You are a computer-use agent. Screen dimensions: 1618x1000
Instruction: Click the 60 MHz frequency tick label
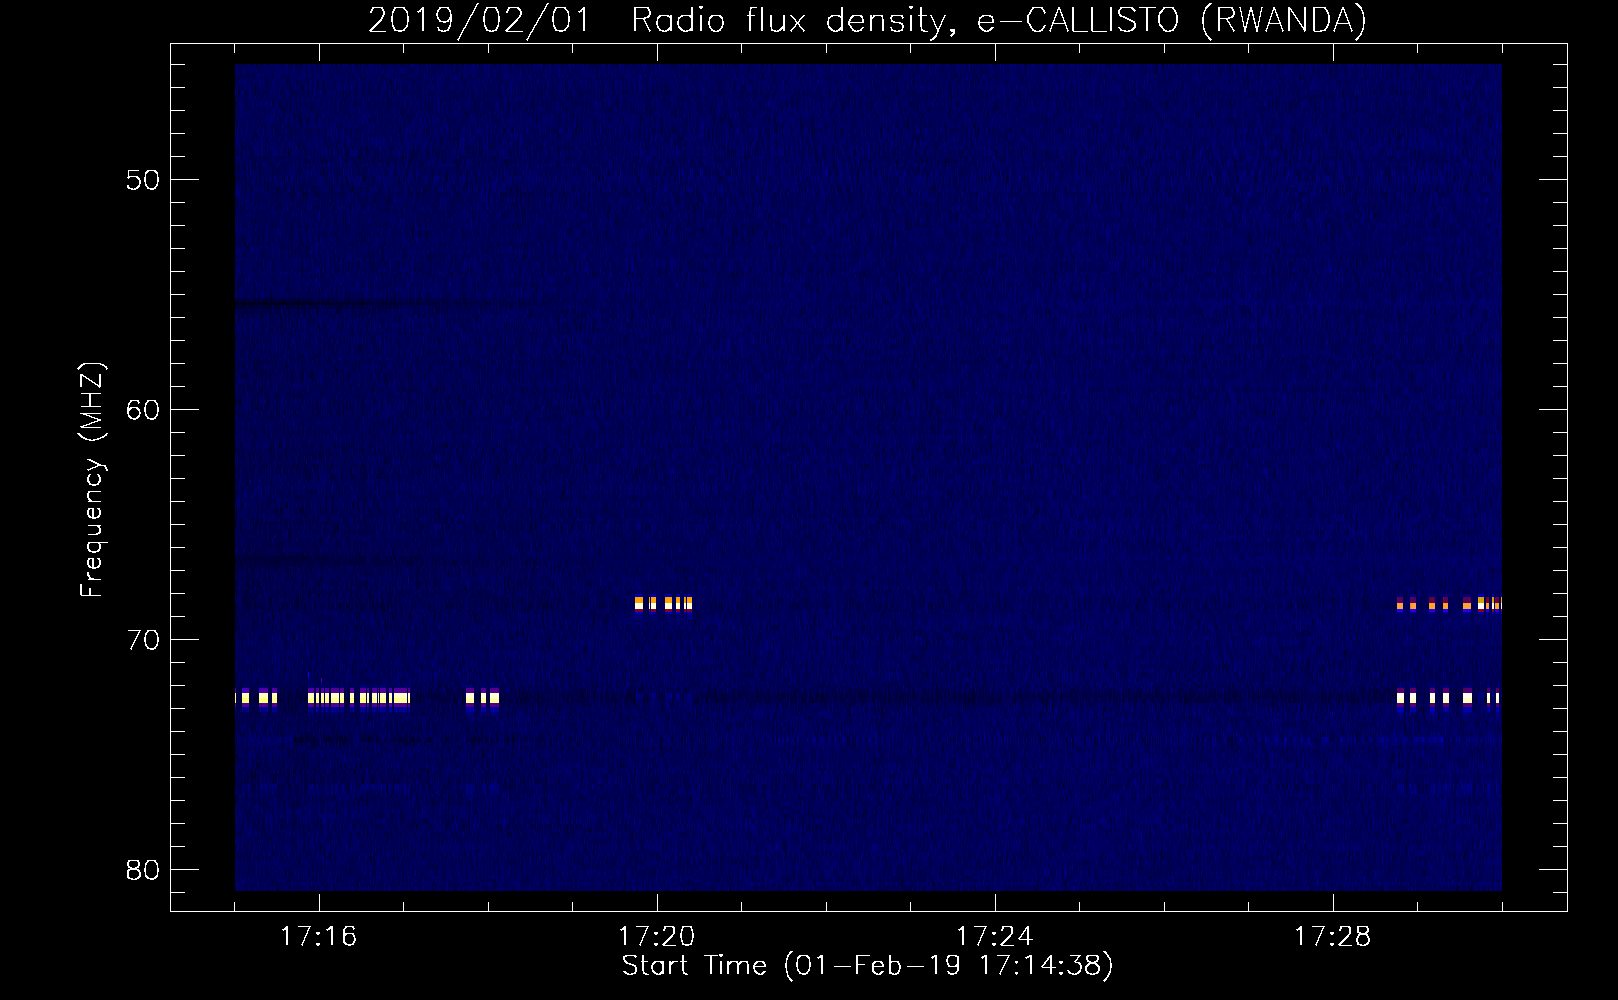(143, 410)
